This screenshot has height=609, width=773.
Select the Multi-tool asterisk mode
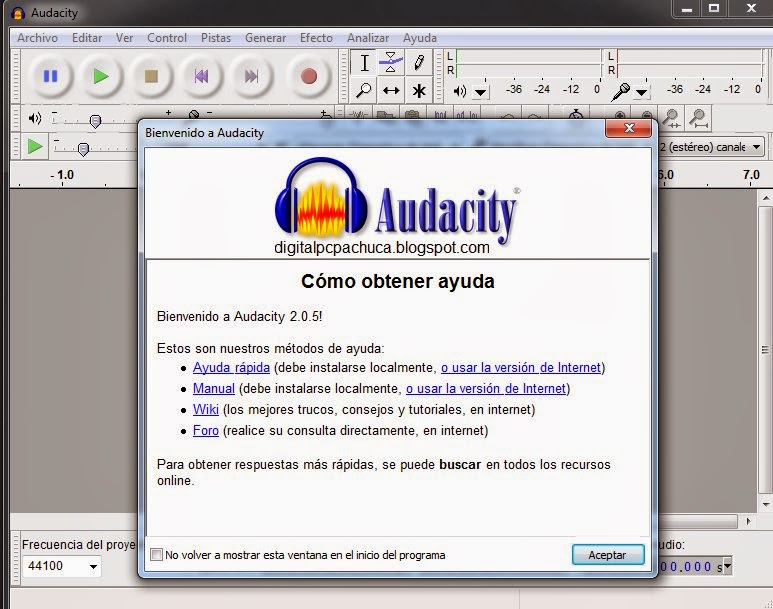click(x=419, y=91)
